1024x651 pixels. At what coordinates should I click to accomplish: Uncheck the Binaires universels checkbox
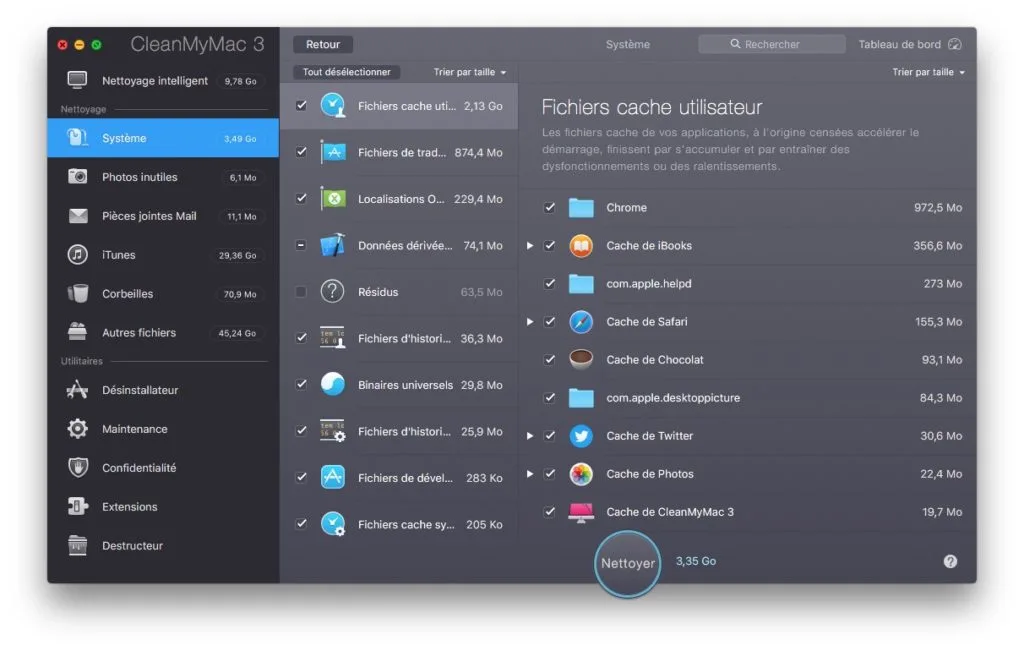[x=301, y=384]
